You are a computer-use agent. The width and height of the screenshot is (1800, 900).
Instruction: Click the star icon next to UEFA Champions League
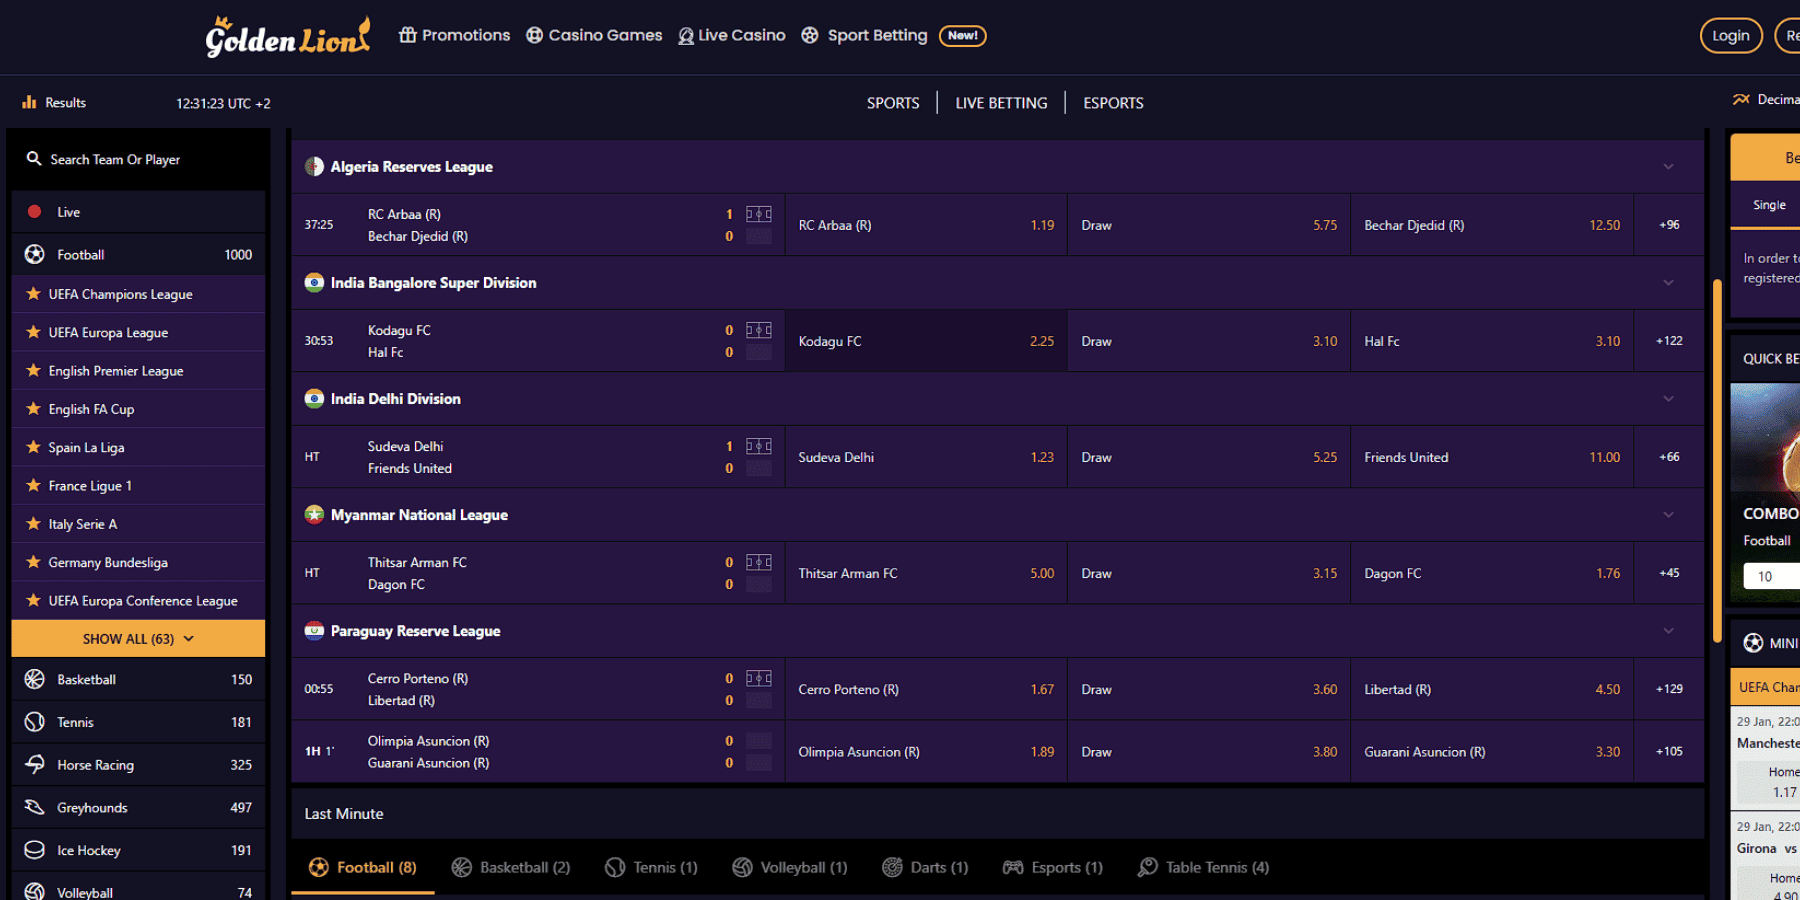point(34,294)
